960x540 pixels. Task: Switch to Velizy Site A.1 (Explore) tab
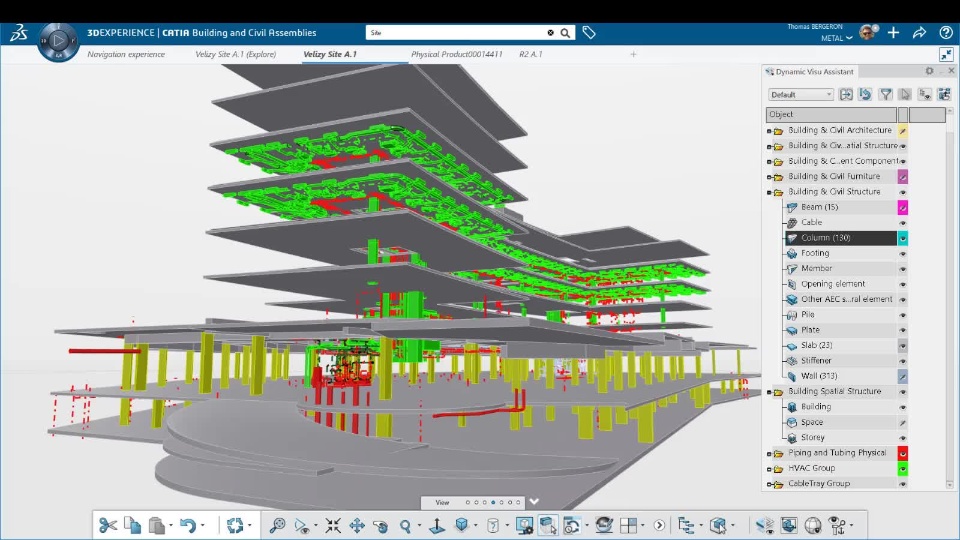tap(236, 54)
